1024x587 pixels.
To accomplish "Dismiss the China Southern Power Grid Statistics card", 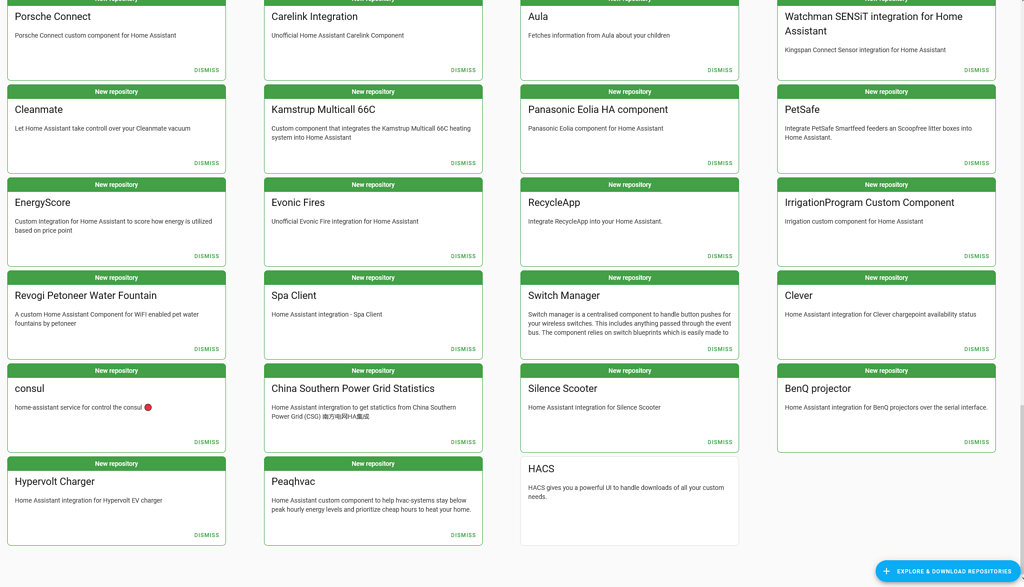I will click(463, 442).
